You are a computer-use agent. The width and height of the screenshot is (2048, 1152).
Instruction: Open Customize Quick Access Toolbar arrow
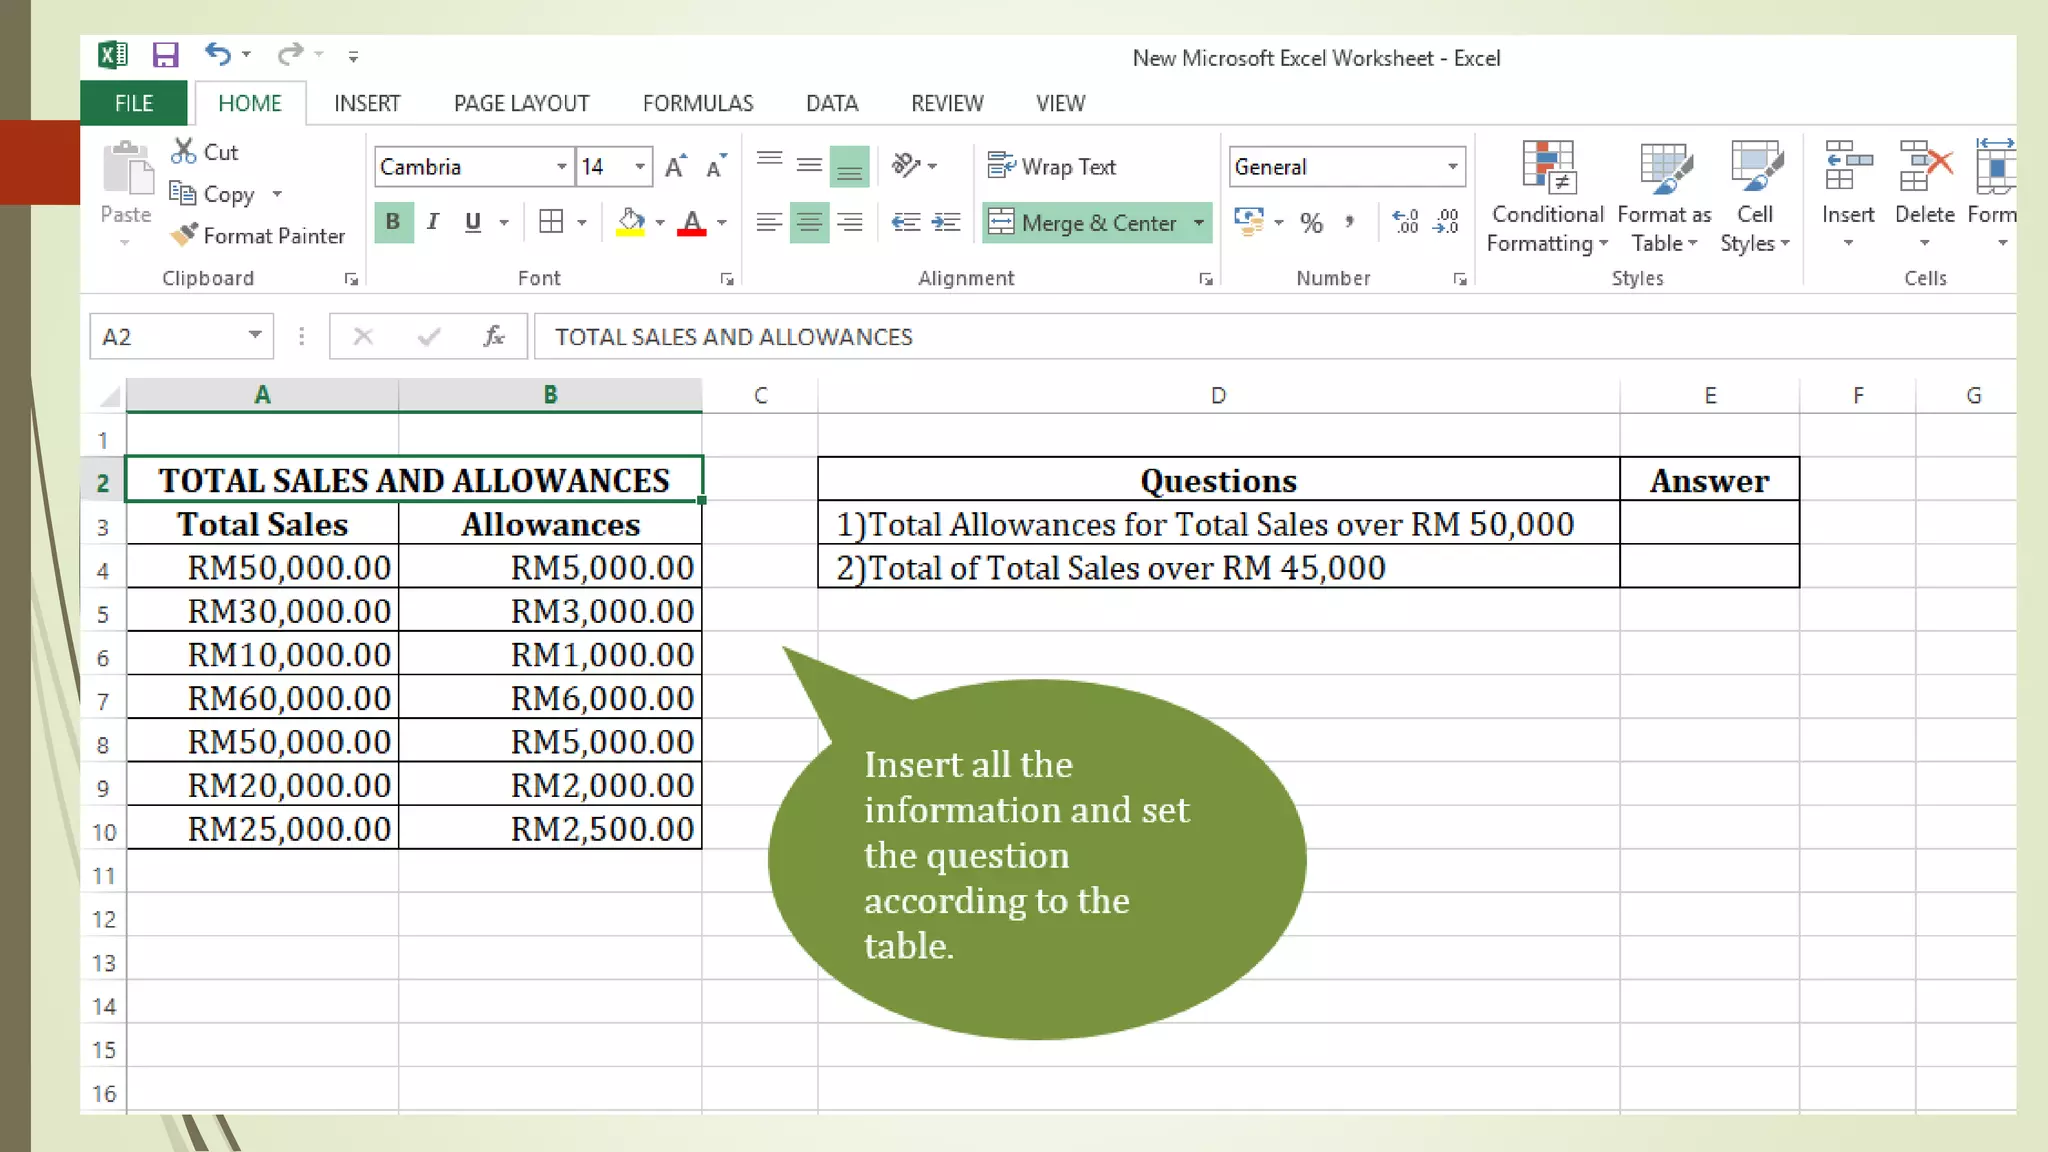353,57
